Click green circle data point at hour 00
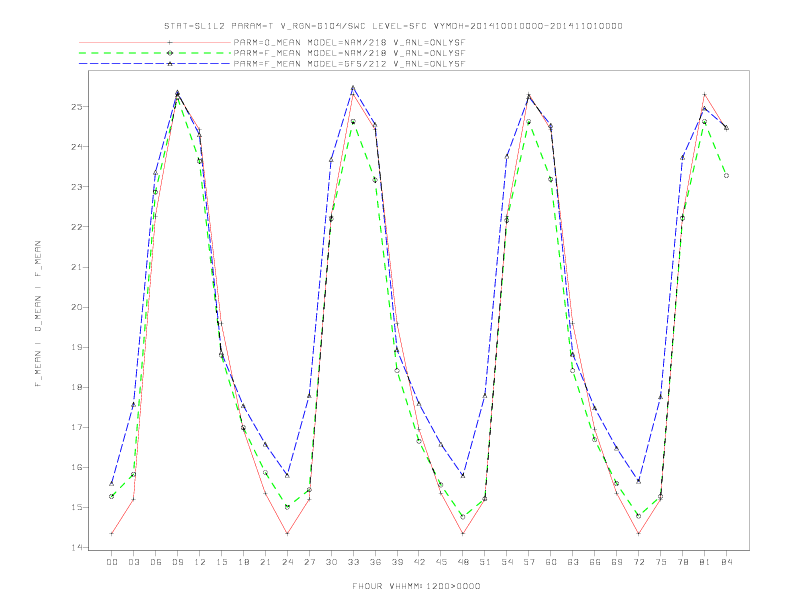Image resolution: width=792 pixels, height=612 pixels. [112, 496]
